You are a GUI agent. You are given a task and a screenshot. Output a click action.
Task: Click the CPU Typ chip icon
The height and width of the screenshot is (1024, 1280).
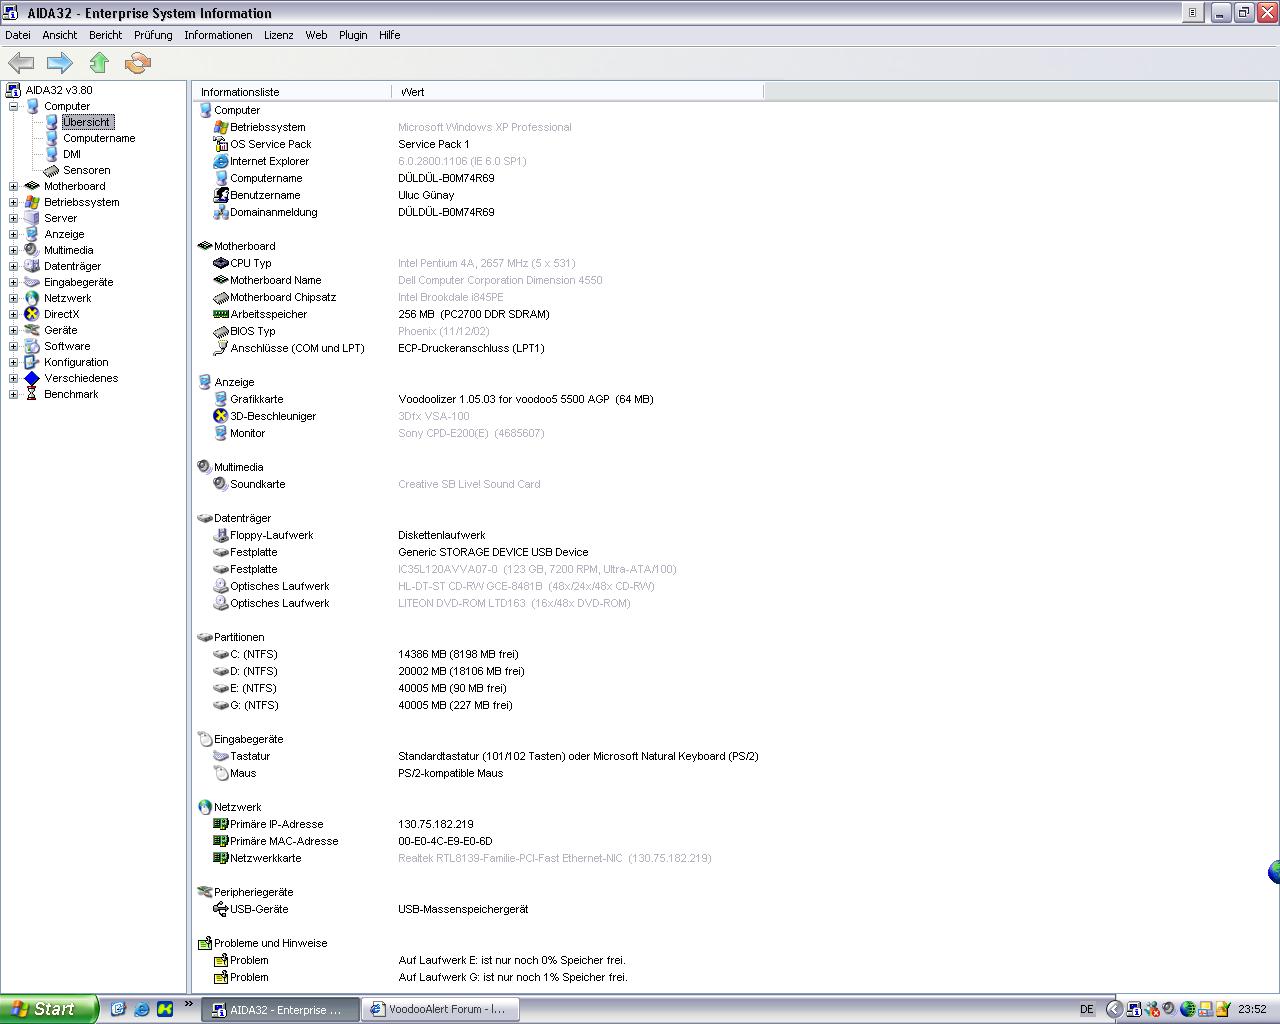pyautogui.click(x=221, y=263)
